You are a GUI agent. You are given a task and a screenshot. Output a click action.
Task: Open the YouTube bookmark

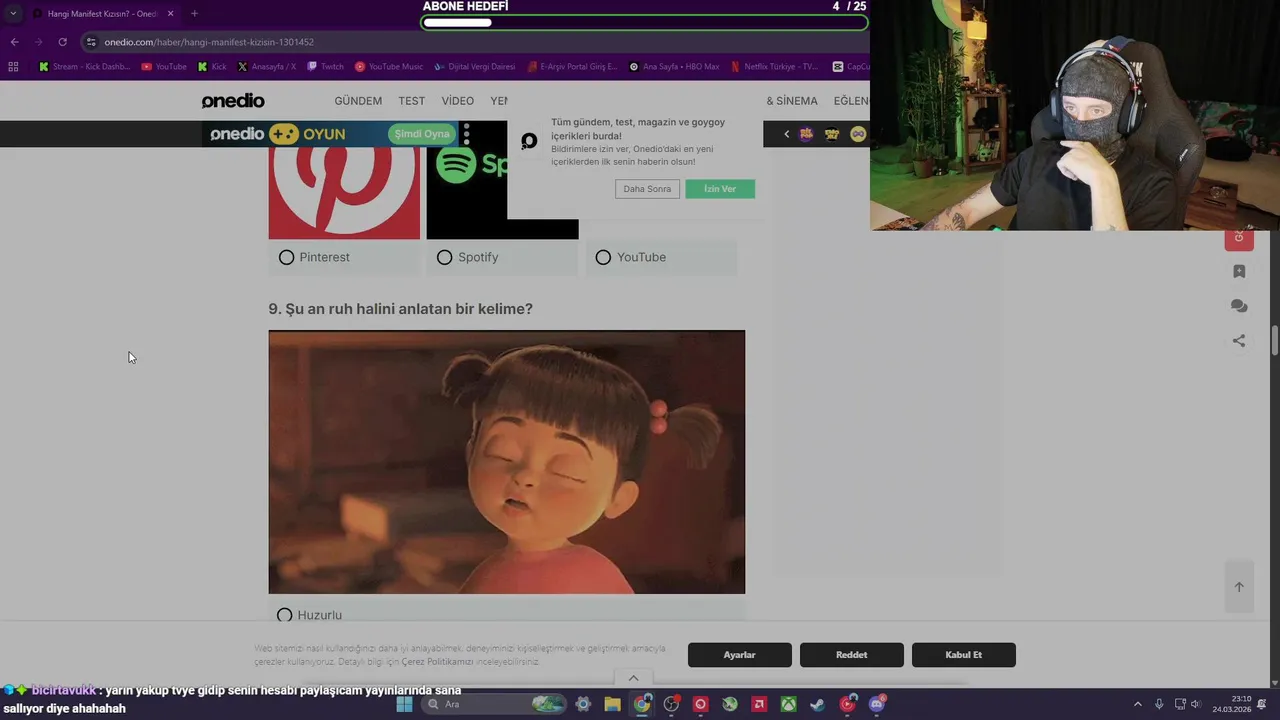tap(164, 67)
